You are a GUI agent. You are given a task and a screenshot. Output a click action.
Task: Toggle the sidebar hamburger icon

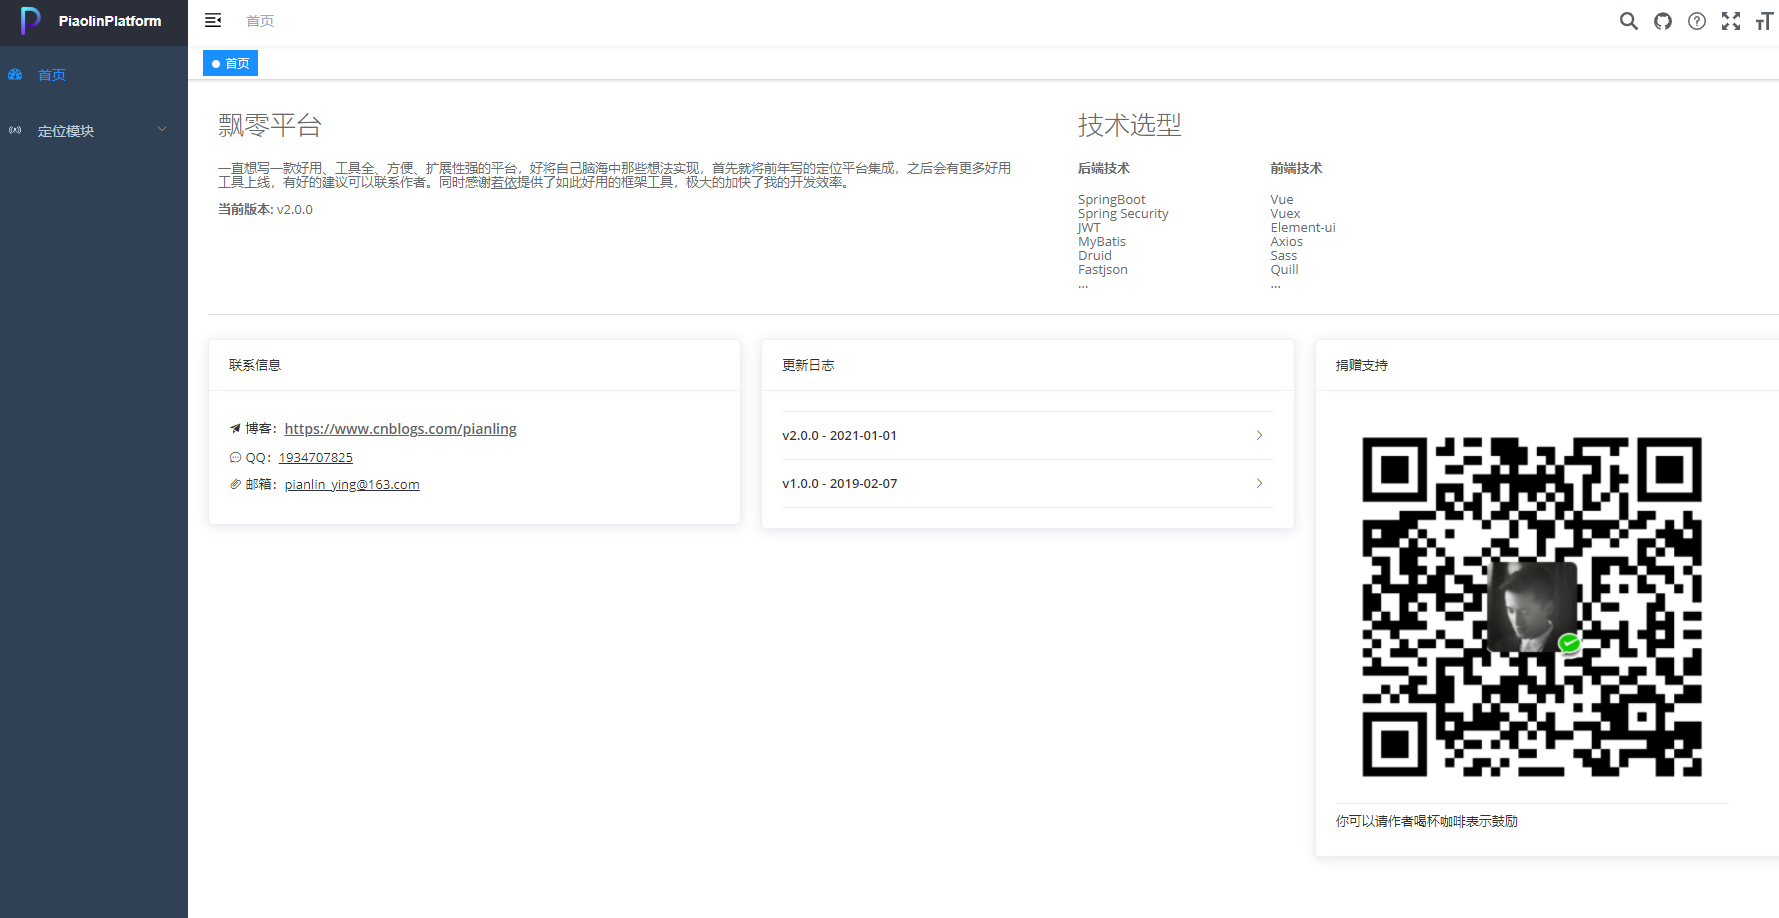click(213, 20)
